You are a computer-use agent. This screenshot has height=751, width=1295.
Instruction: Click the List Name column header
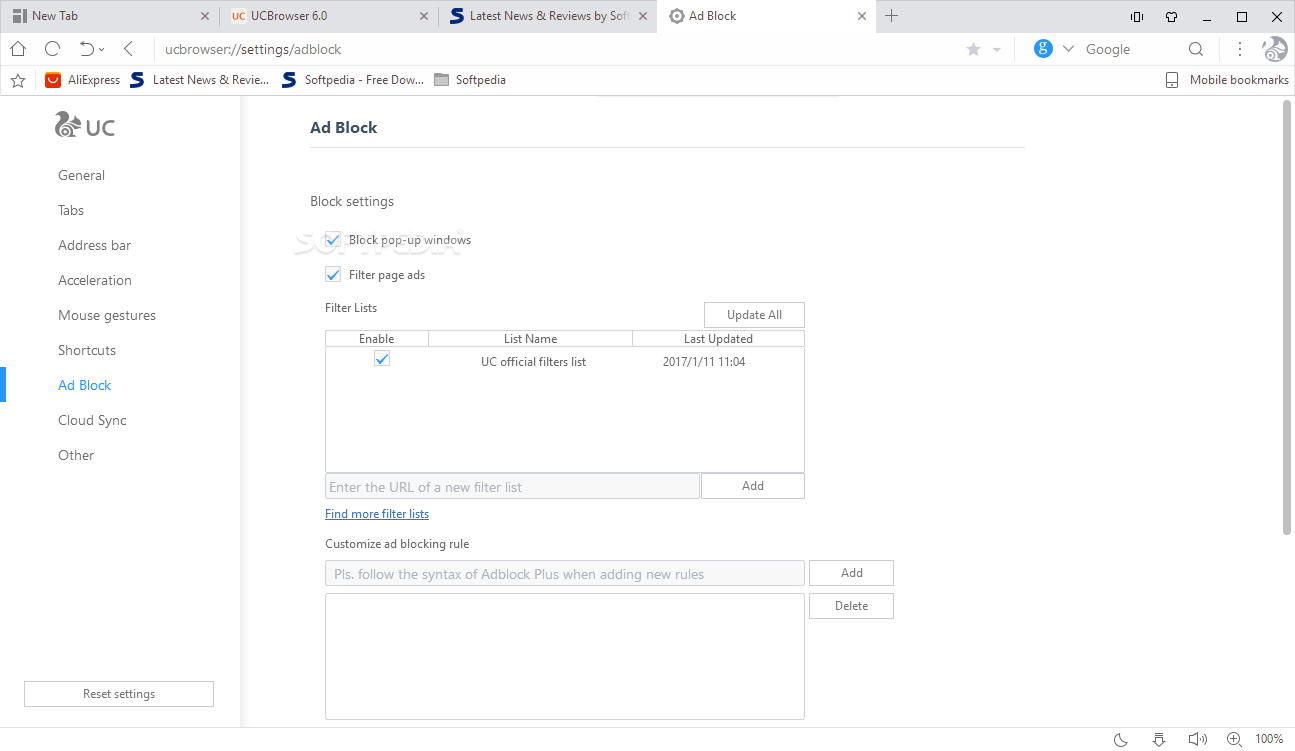pos(531,339)
